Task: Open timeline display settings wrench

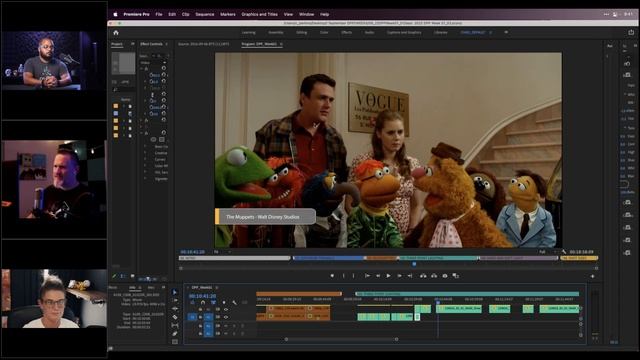Action: click(234, 303)
